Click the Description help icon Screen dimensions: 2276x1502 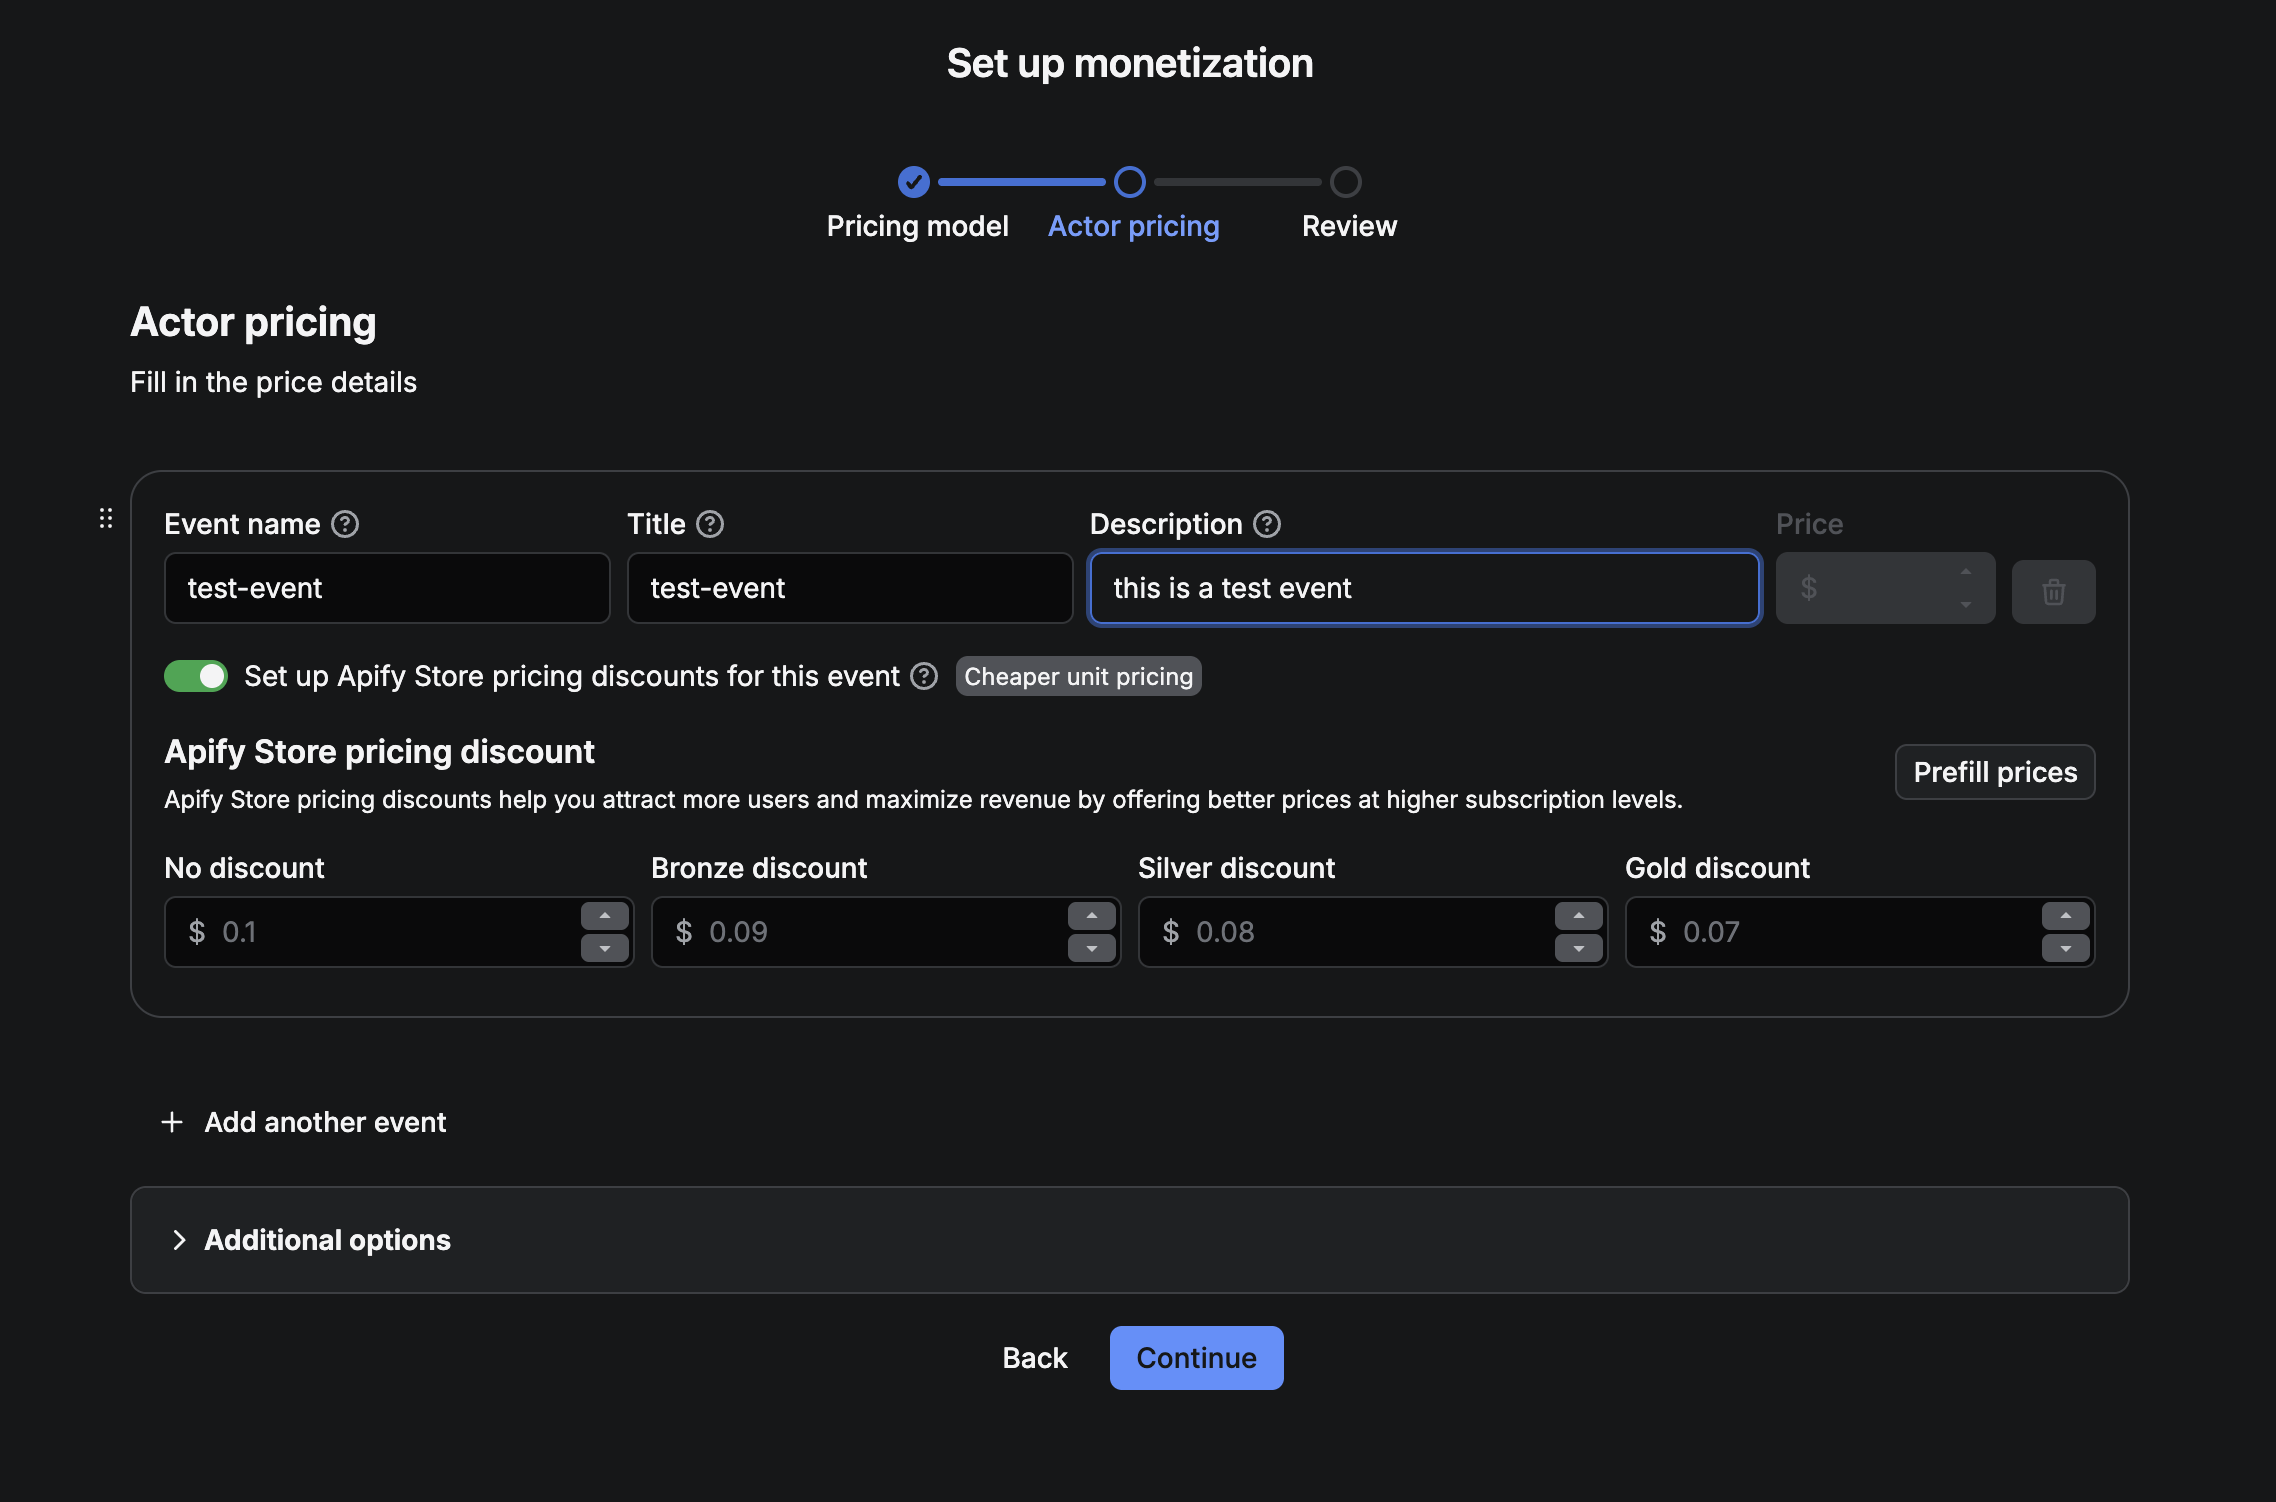coord(1267,524)
